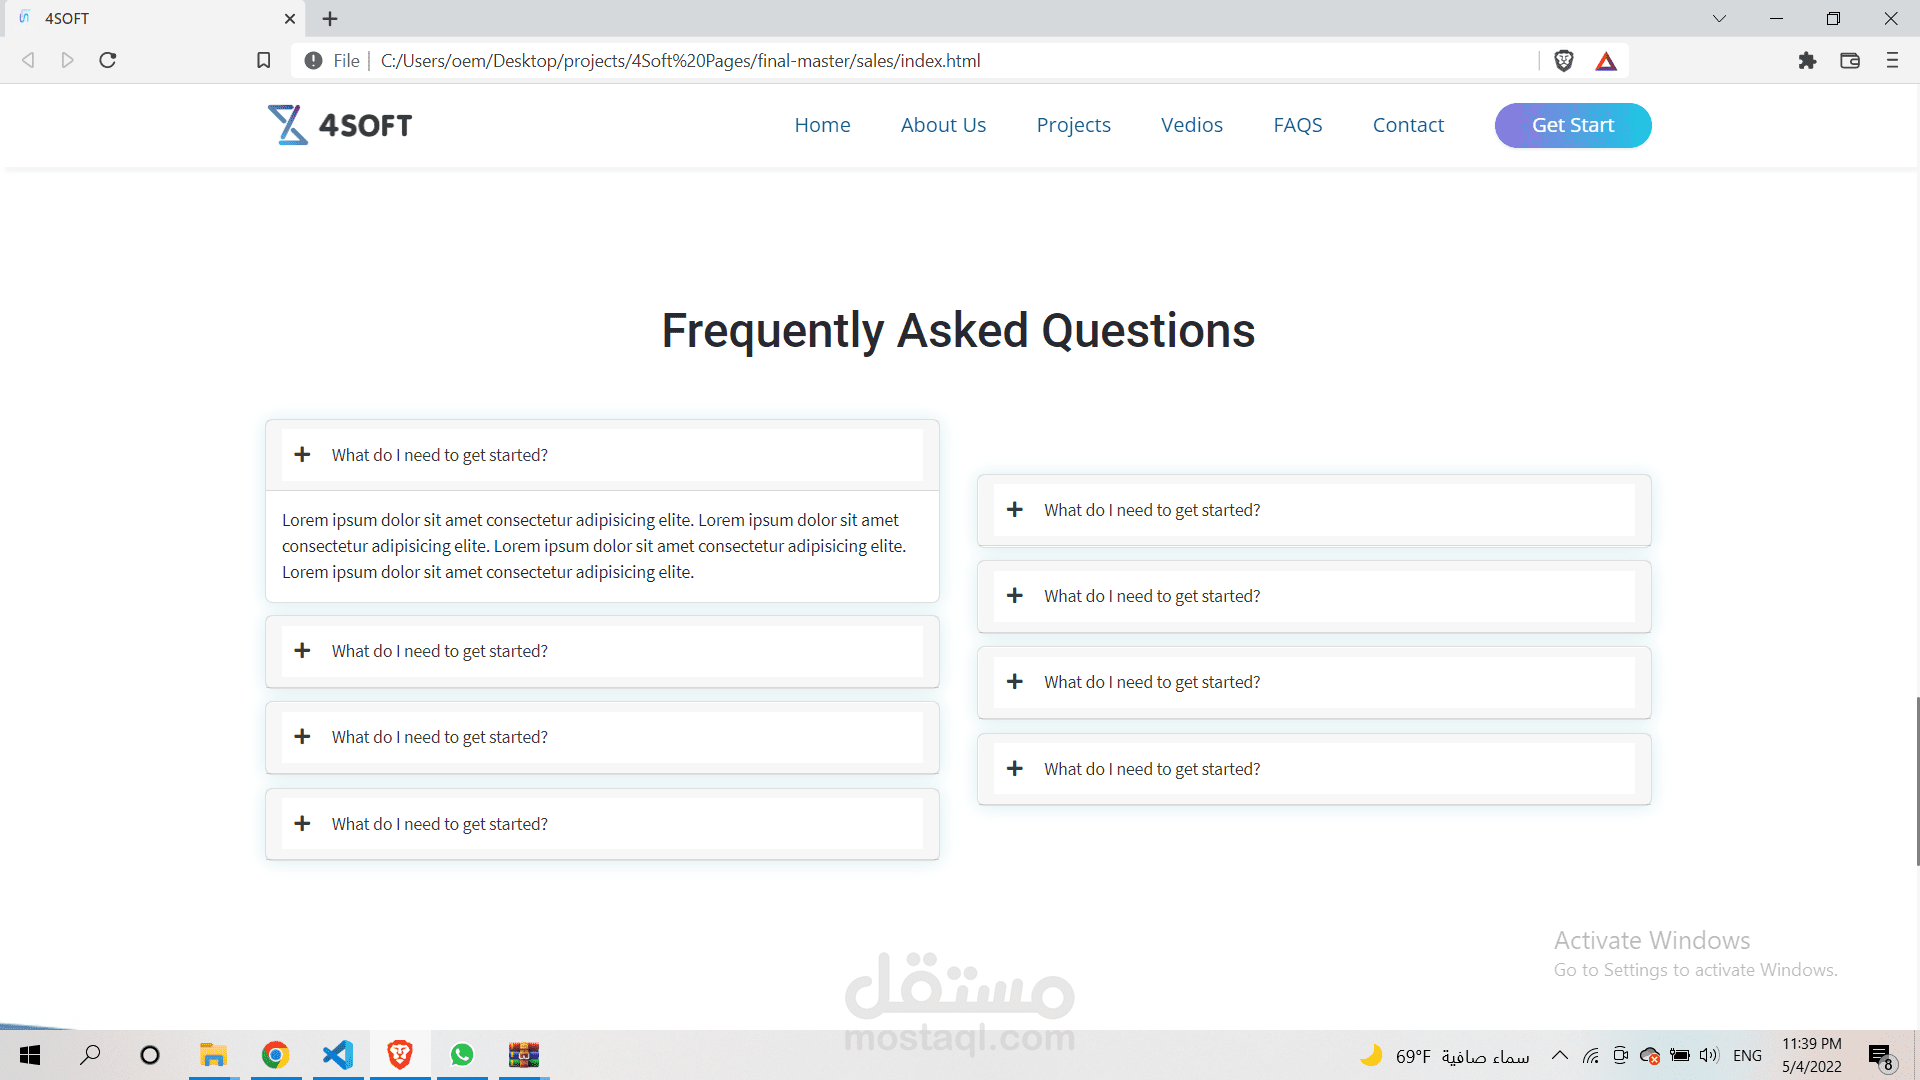Open the browser hamburger menu
The width and height of the screenshot is (1920, 1080).
pos(1892,61)
